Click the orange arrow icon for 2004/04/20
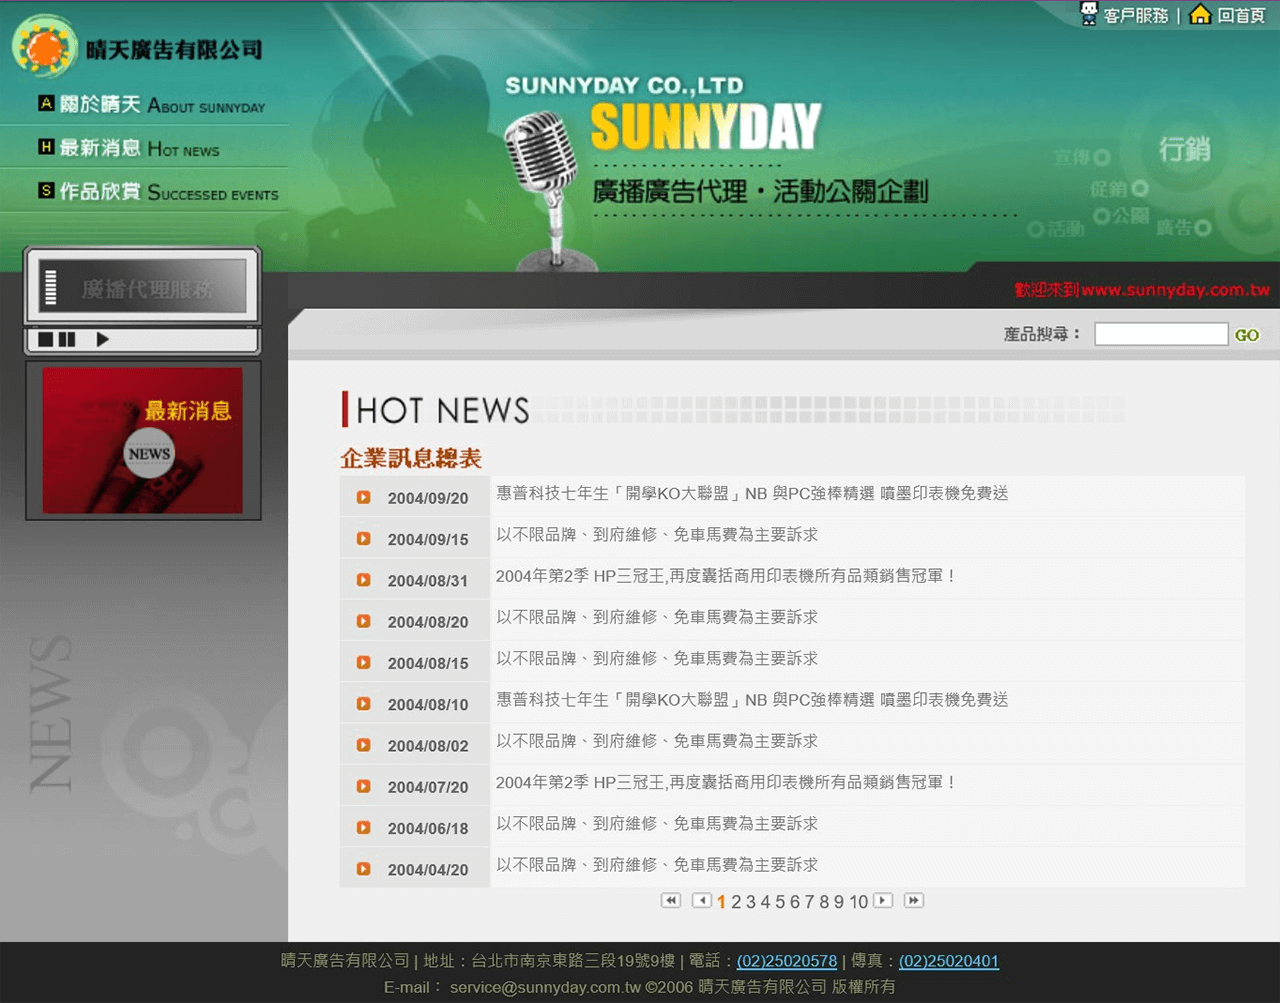Screen dimensions: 1280x1003 tap(364, 869)
